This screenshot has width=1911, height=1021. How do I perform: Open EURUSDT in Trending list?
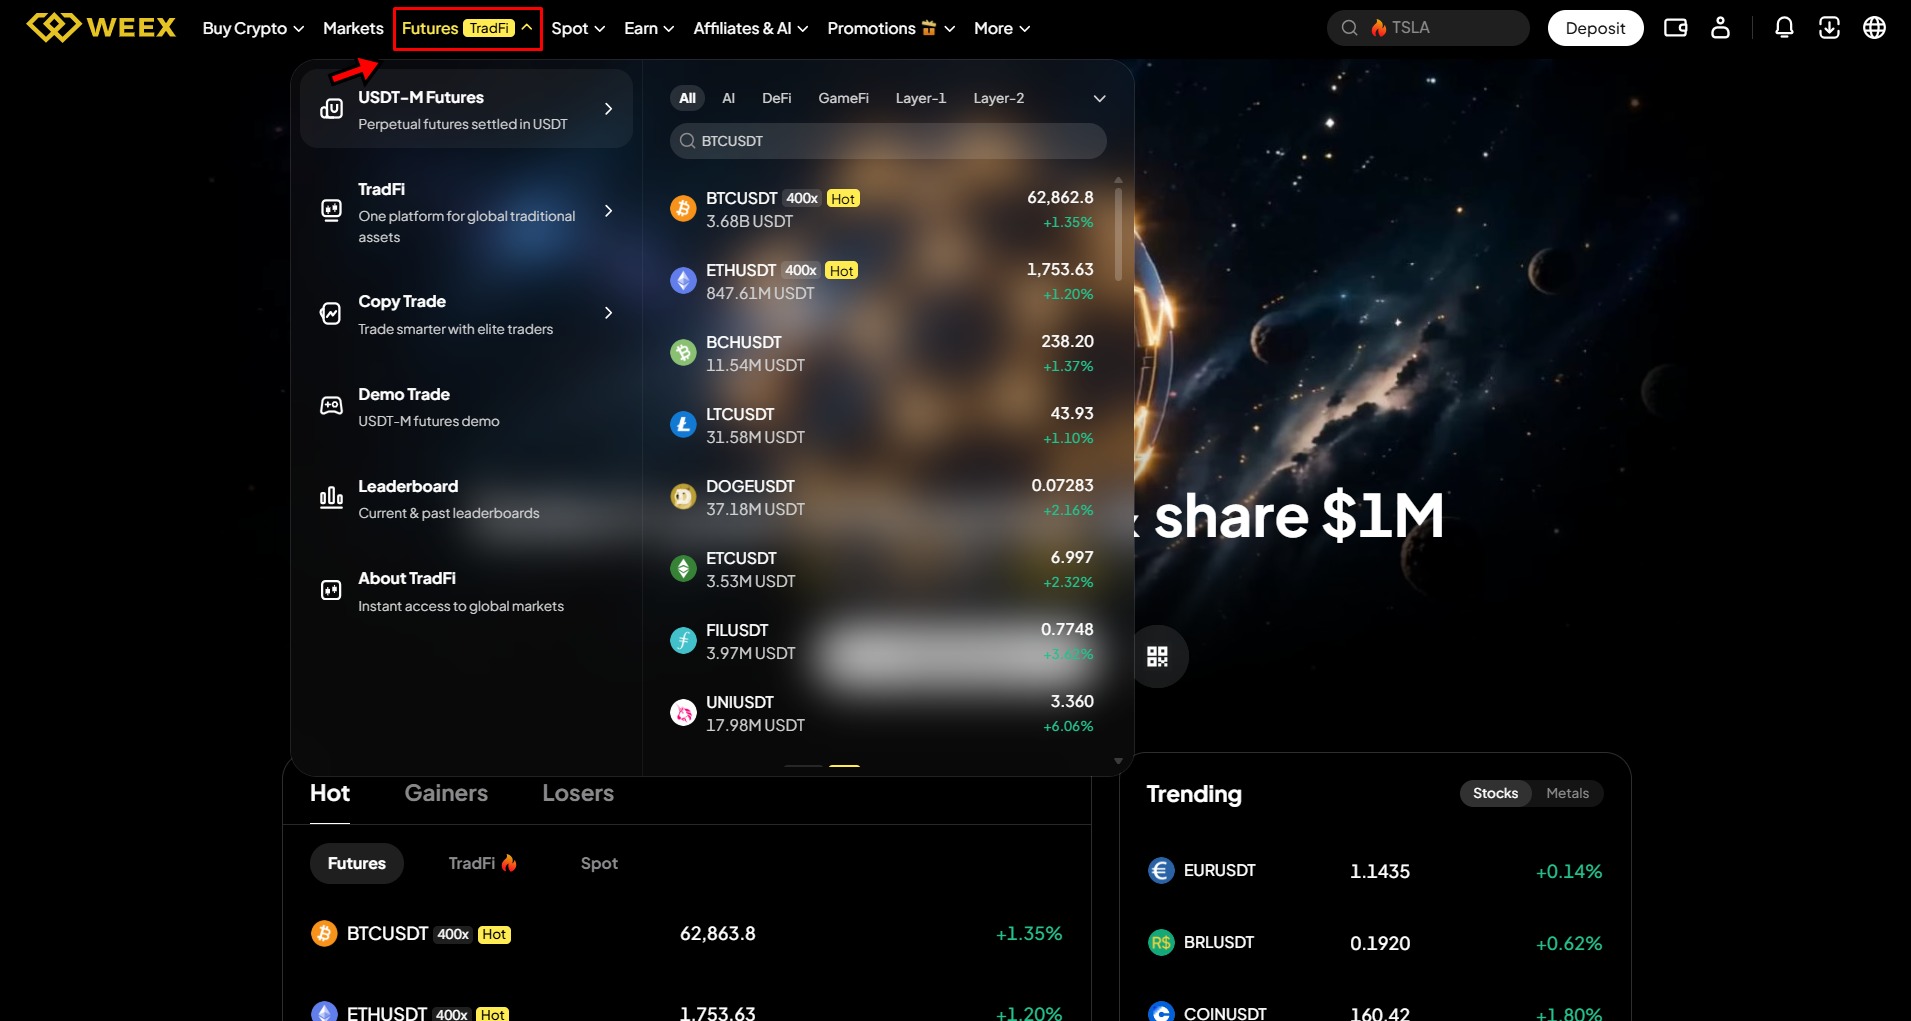click(1375, 871)
